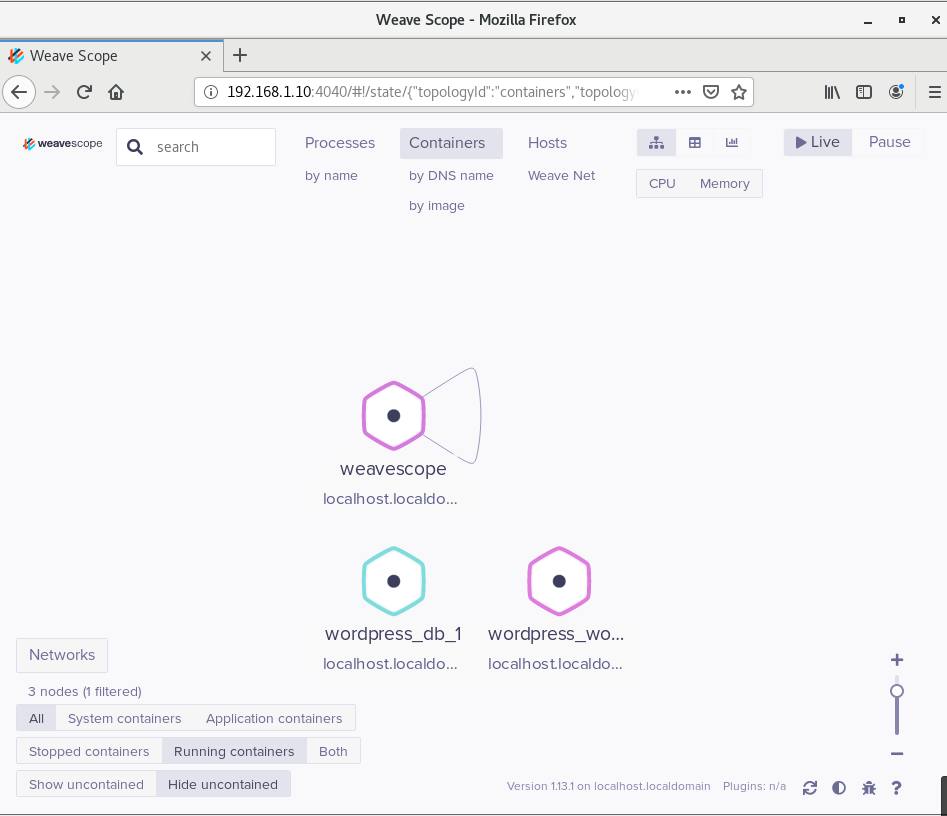Open the Firefox hamburger menu
The image size is (947, 816).
tap(934, 92)
